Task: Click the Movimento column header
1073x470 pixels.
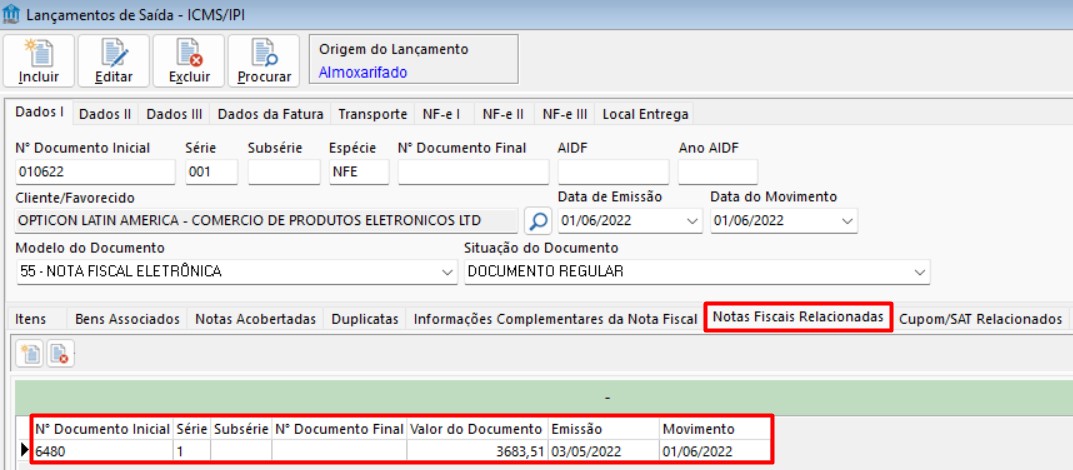Action: (x=716, y=430)
